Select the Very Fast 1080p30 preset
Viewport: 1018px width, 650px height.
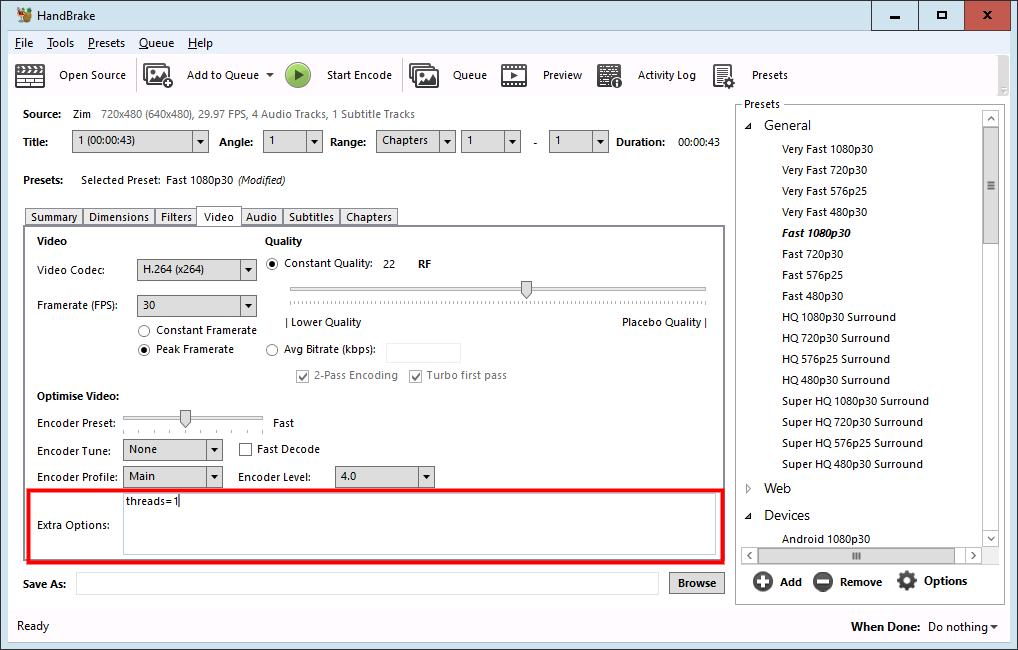[827, 149]
